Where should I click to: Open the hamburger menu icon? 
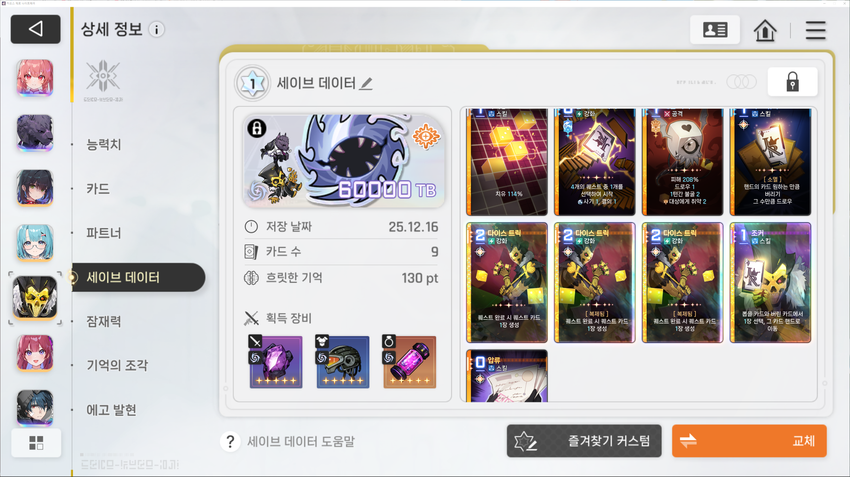(x=815, y=30)
